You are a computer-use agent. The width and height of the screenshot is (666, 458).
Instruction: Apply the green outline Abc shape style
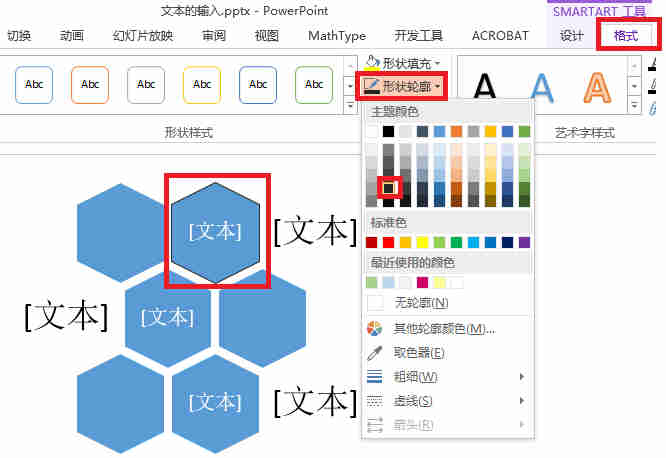[x=314, y=85]
